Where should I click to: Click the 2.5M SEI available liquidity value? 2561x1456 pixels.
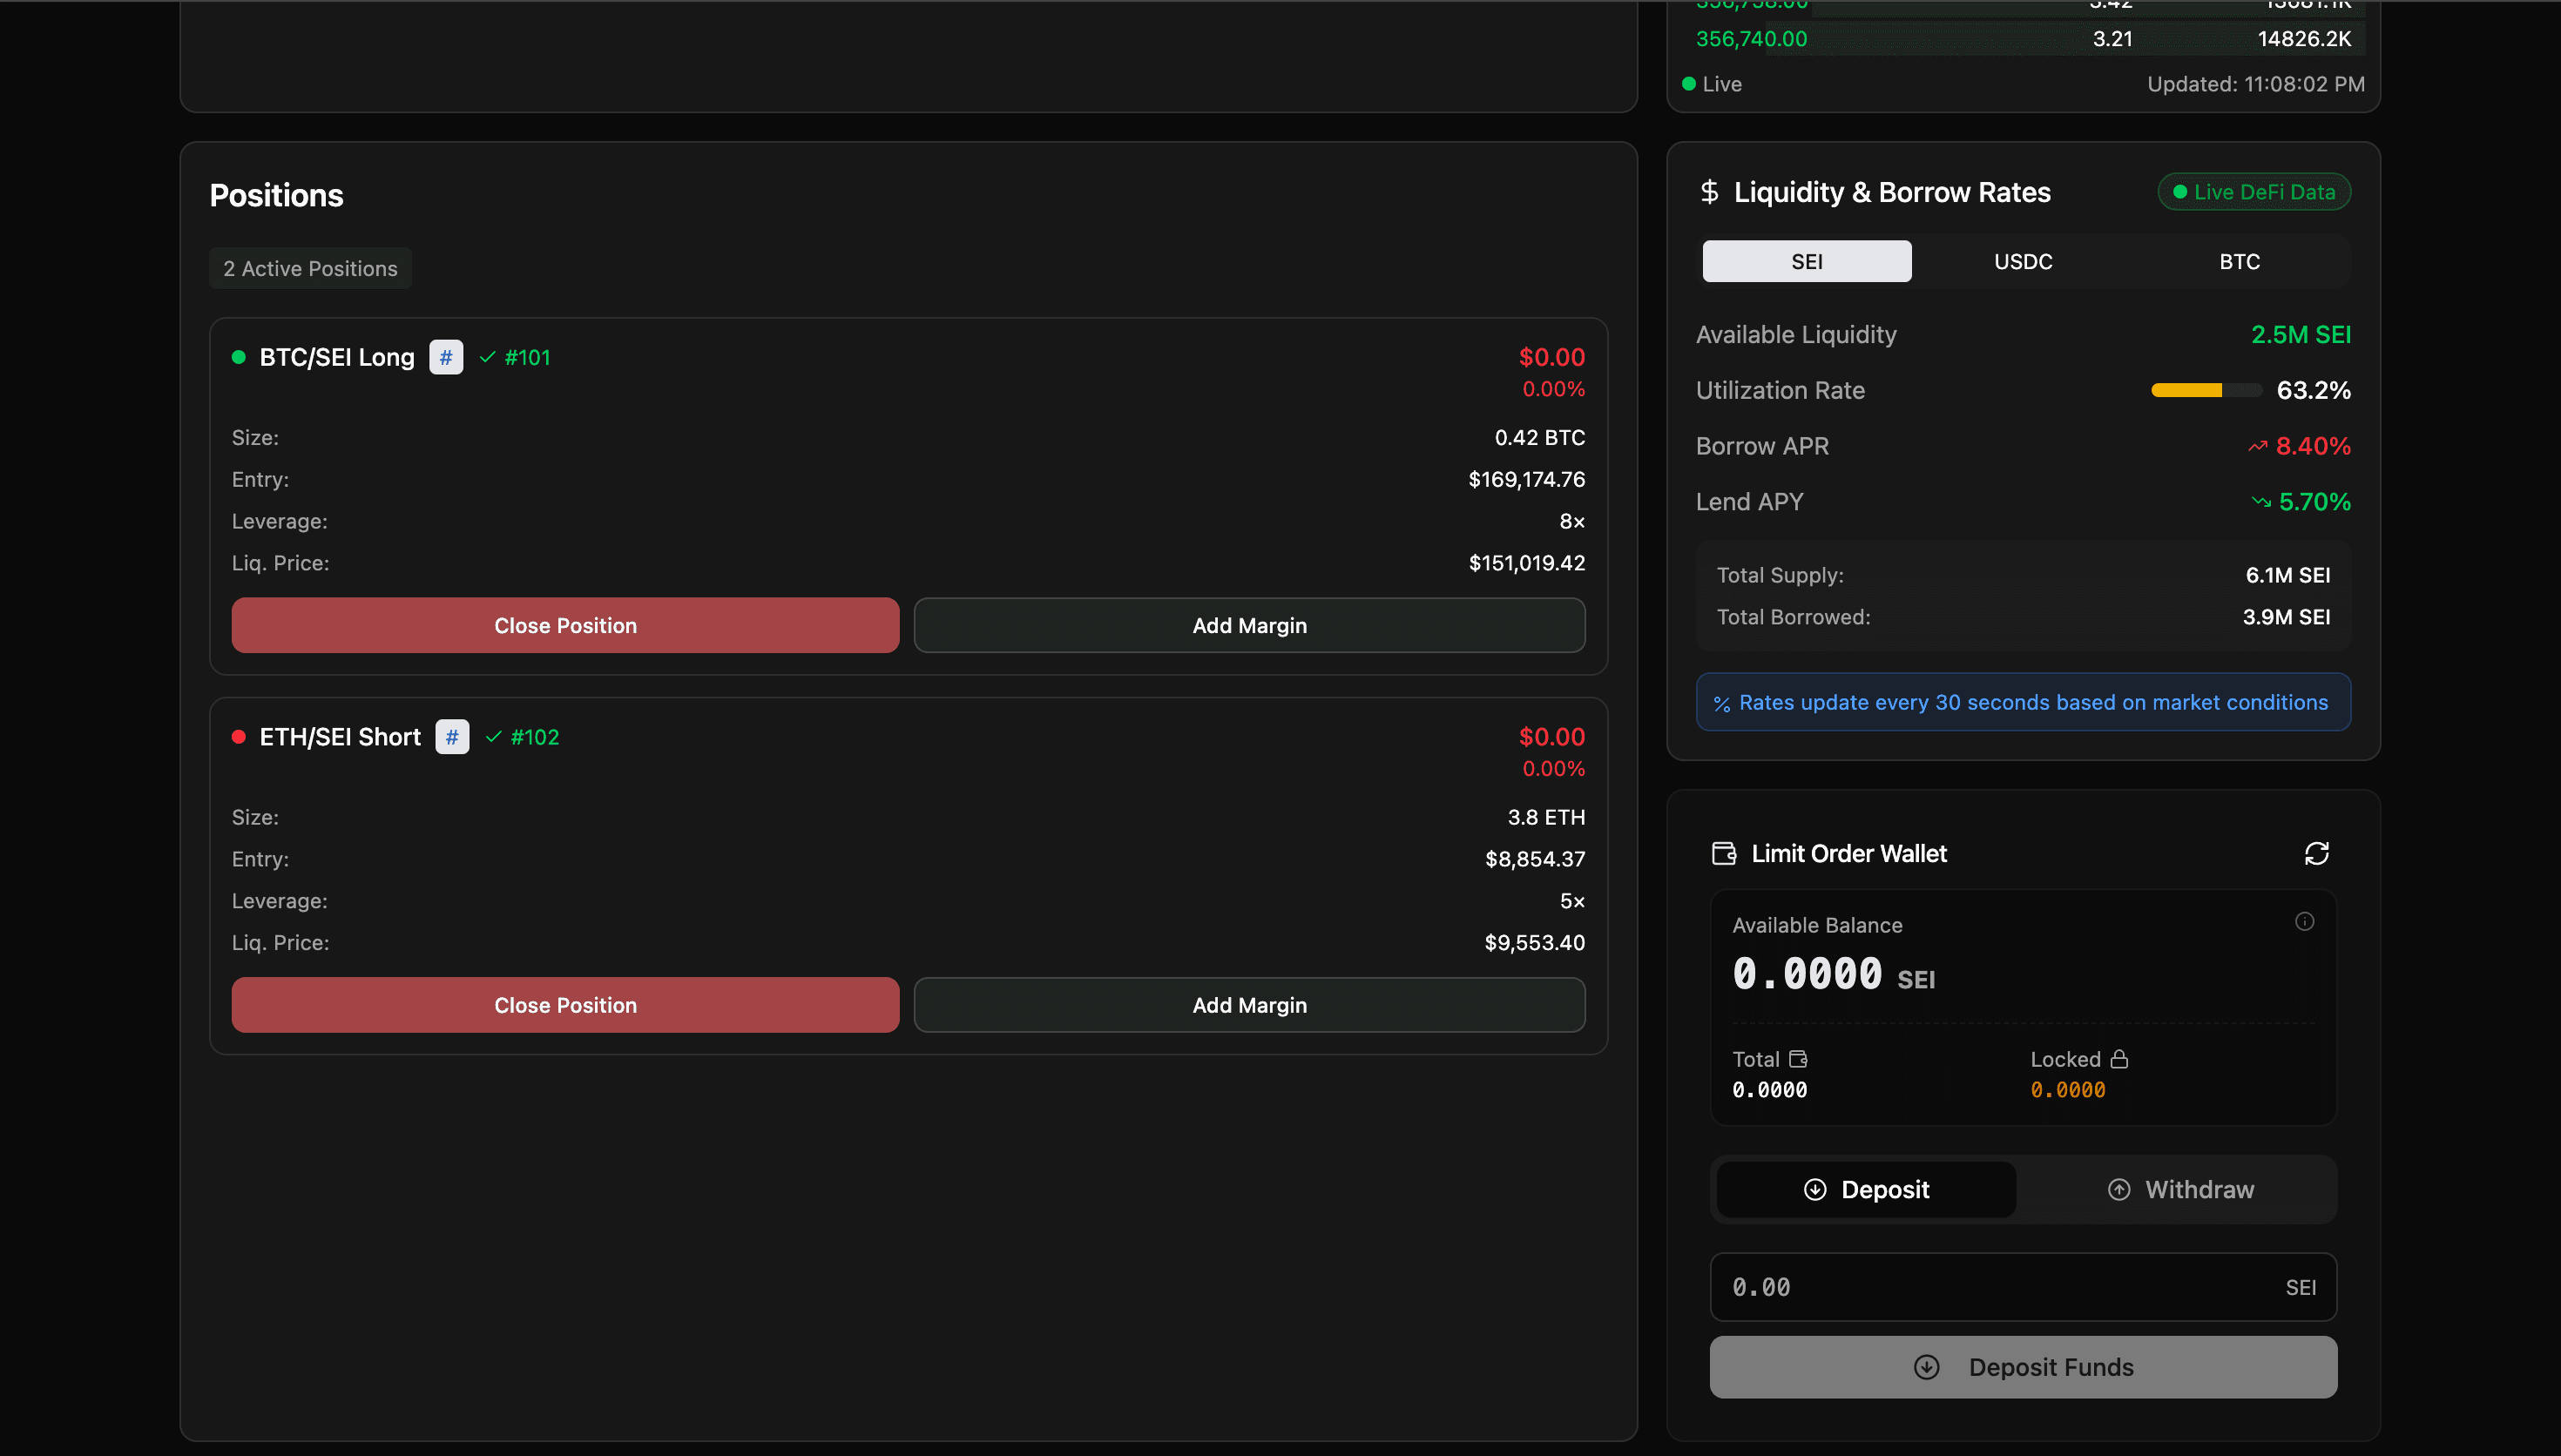tap(2300, 334)
